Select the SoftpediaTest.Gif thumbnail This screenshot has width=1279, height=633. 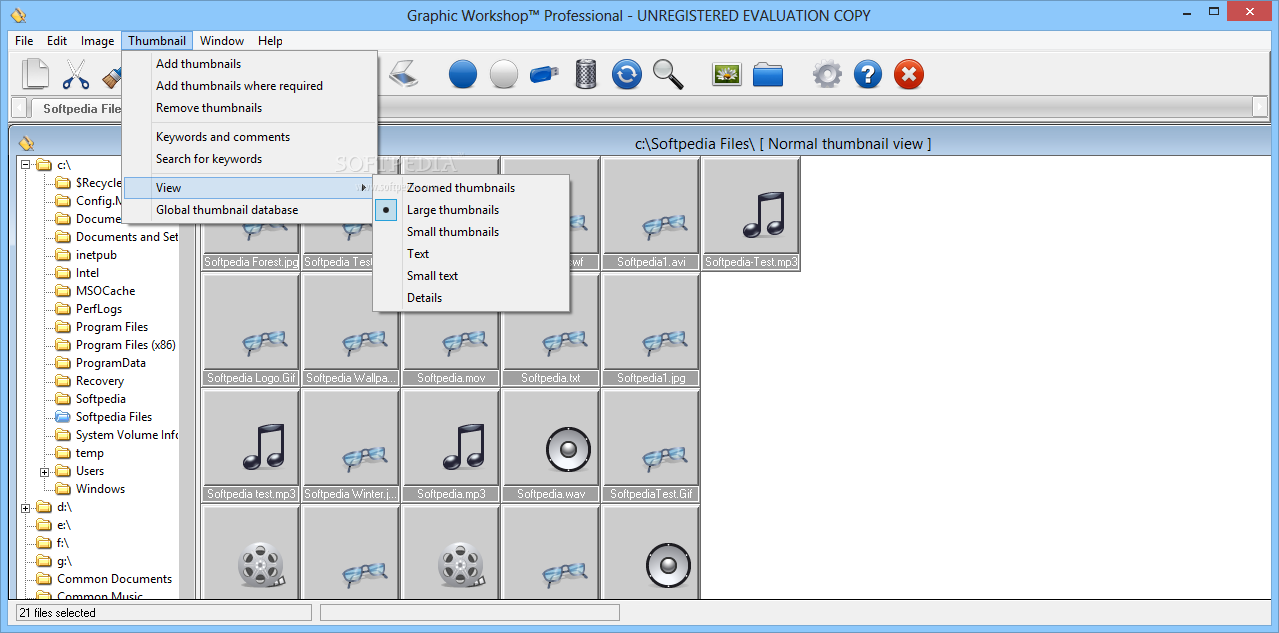(651, 445)
